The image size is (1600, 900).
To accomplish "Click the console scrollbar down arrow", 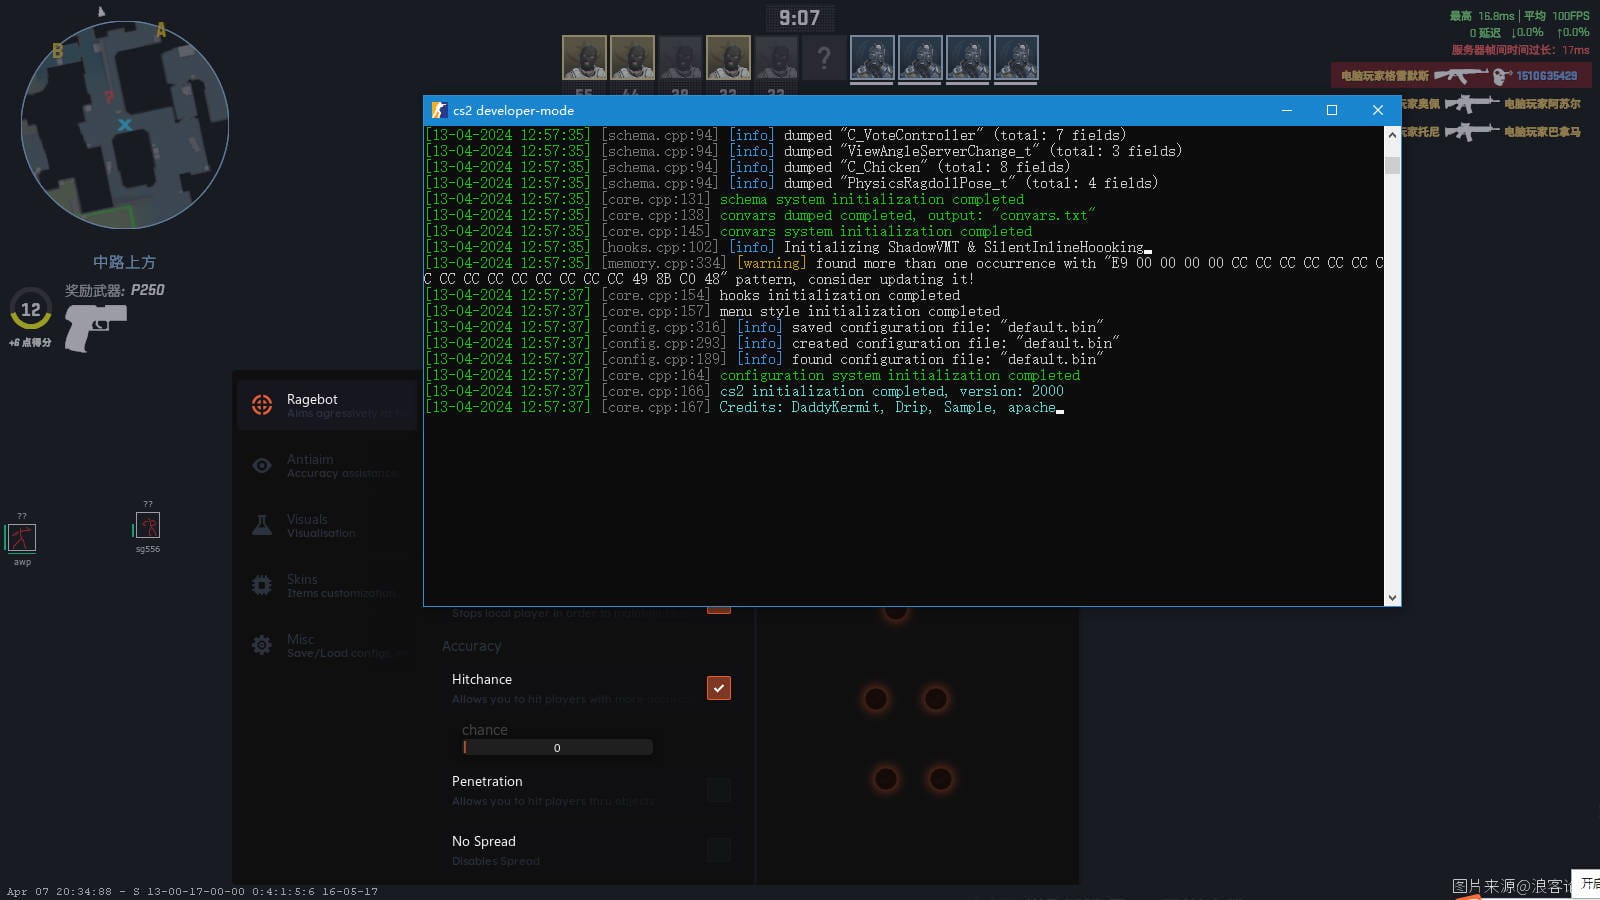I will pos(1392,598).
